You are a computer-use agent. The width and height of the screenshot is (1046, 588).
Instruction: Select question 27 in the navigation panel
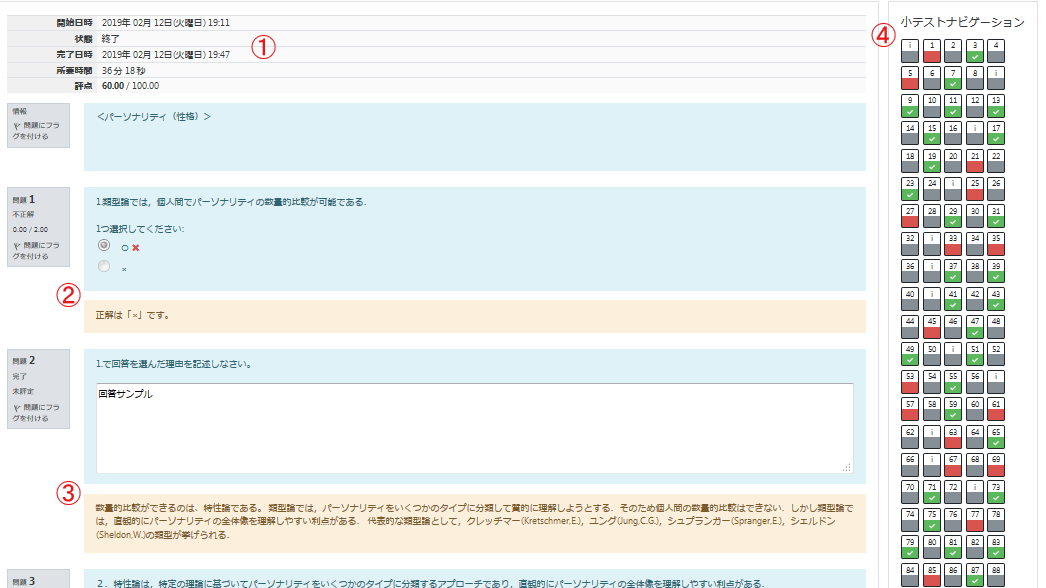[910, 216]
